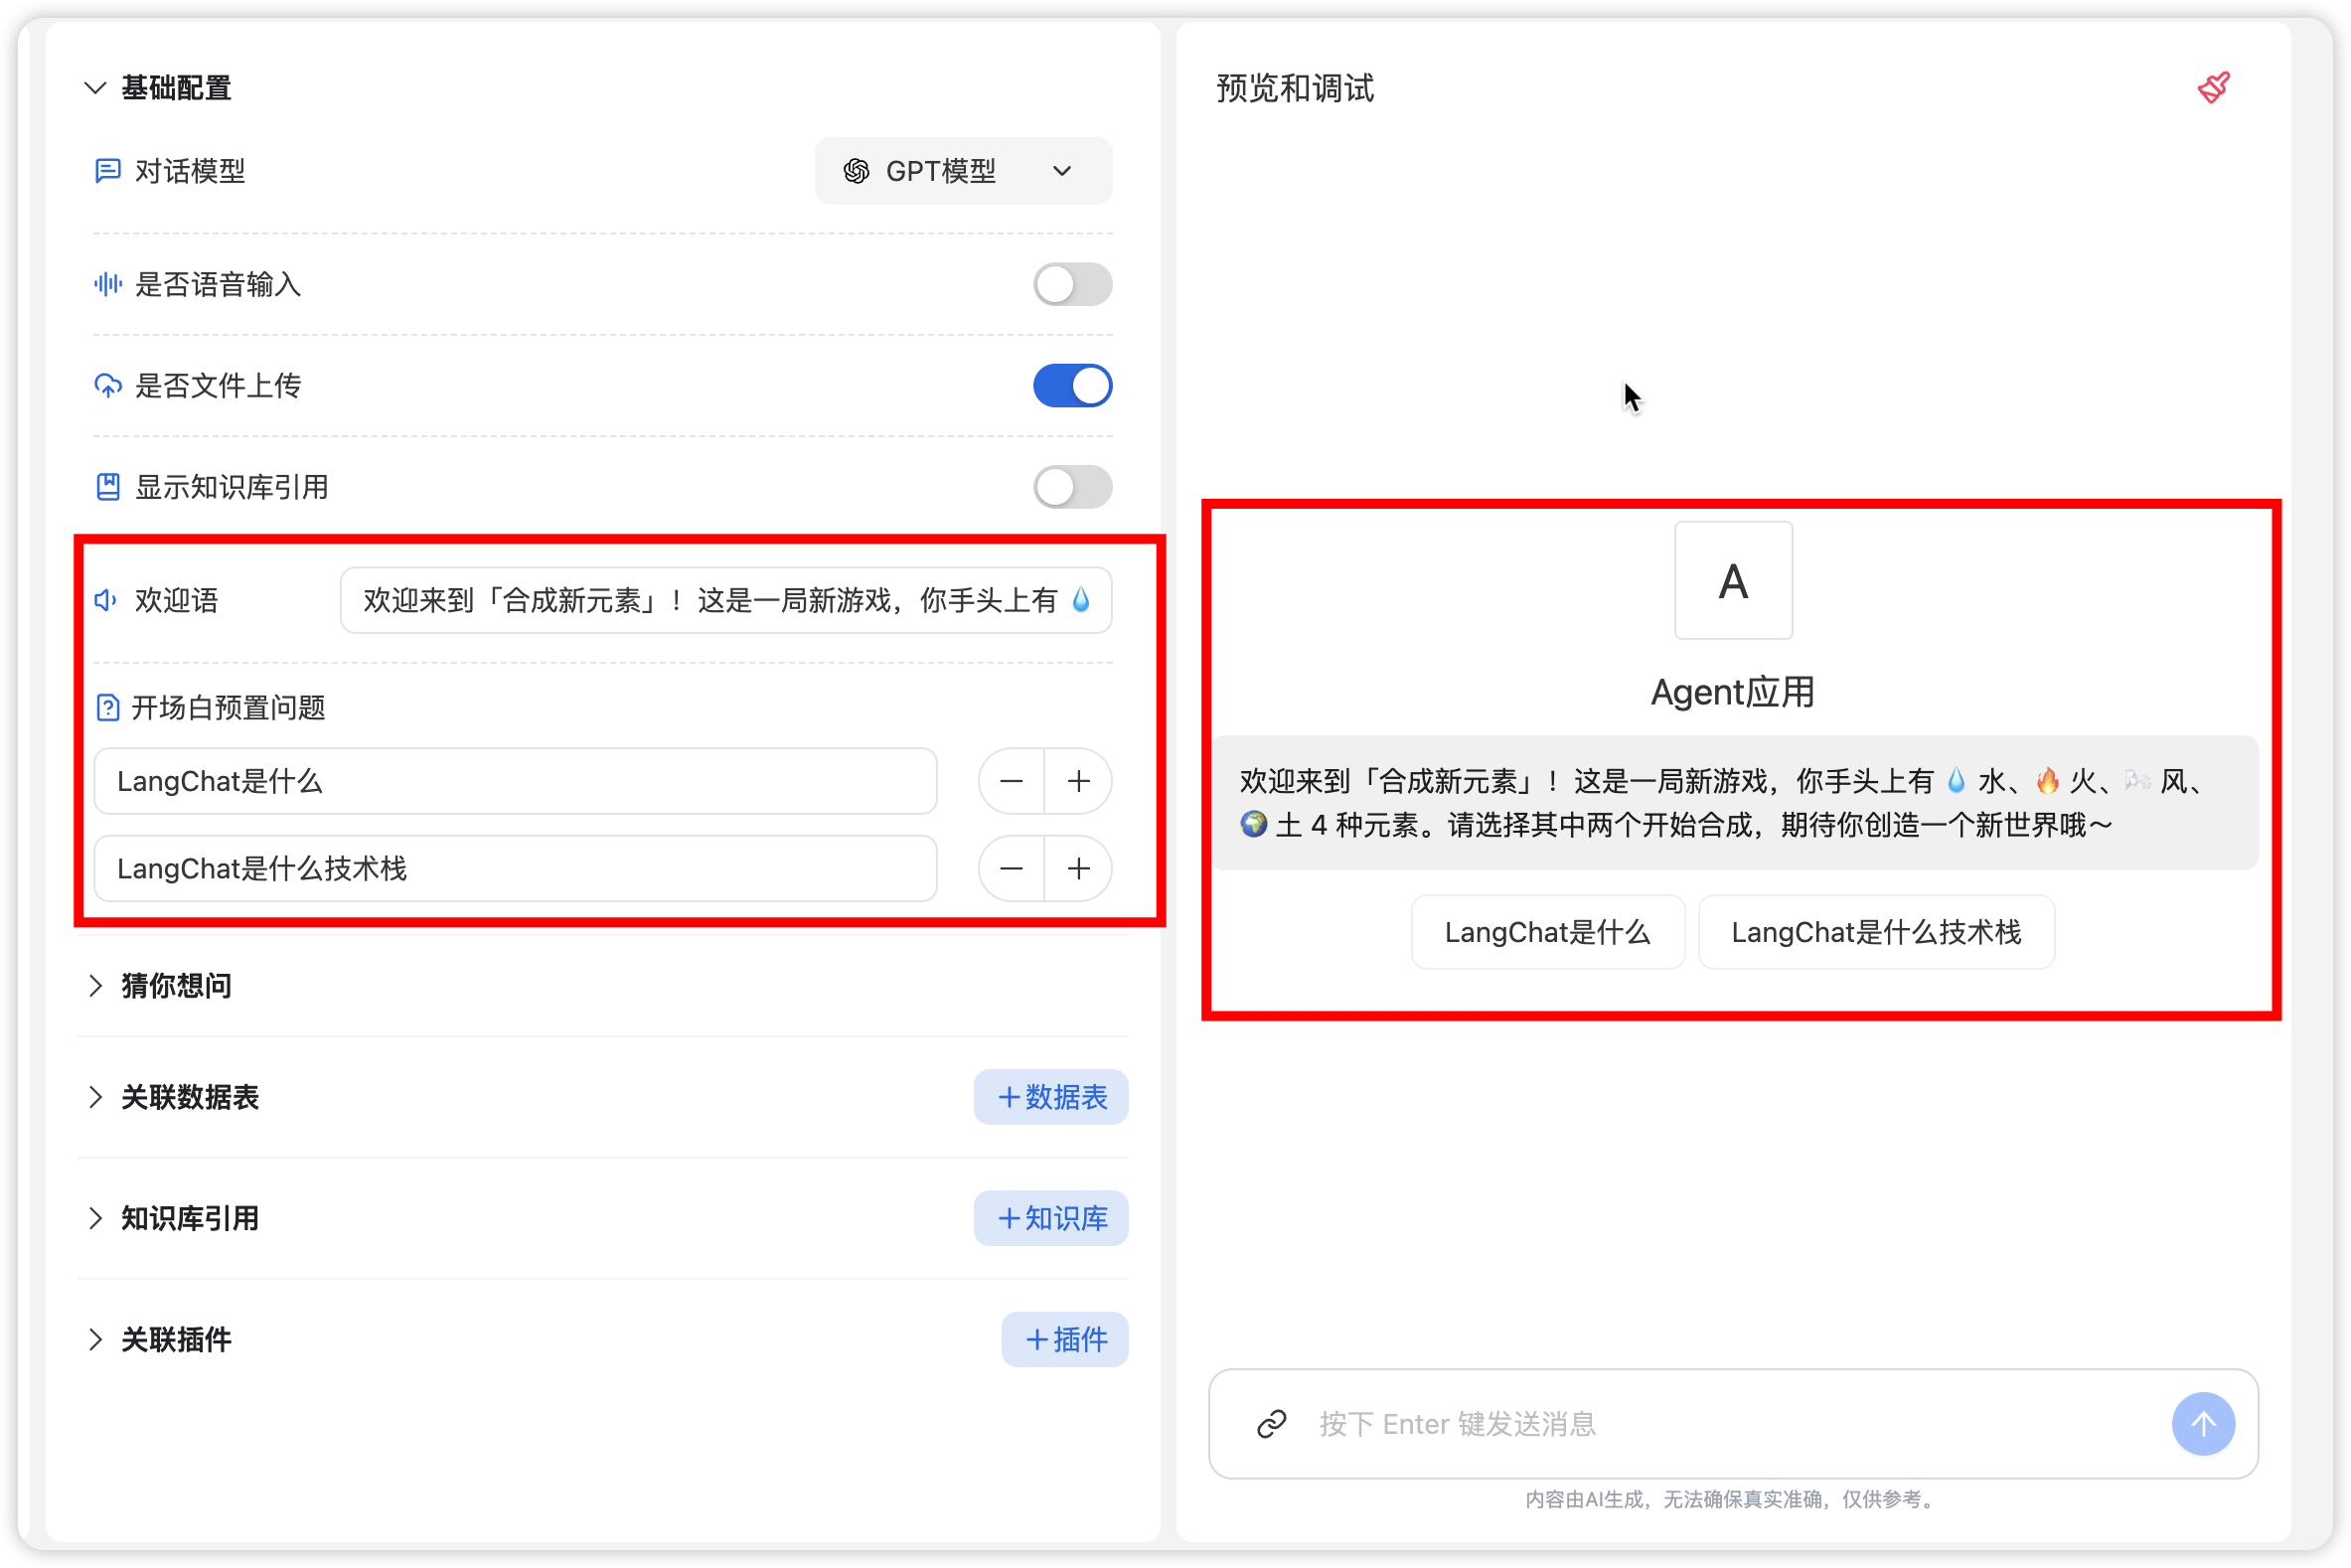Collapse the 基础配置 section
Image resolution: width=2351 pixels, height=1568 pixels.
95,88
